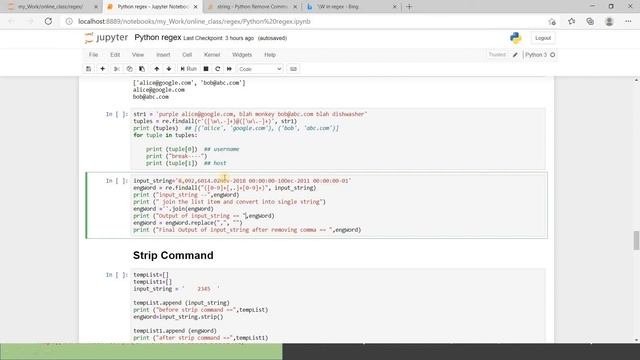The image size is (640, 360).
Task: Open the Kernel menu
Action: [x=212, y=55]
